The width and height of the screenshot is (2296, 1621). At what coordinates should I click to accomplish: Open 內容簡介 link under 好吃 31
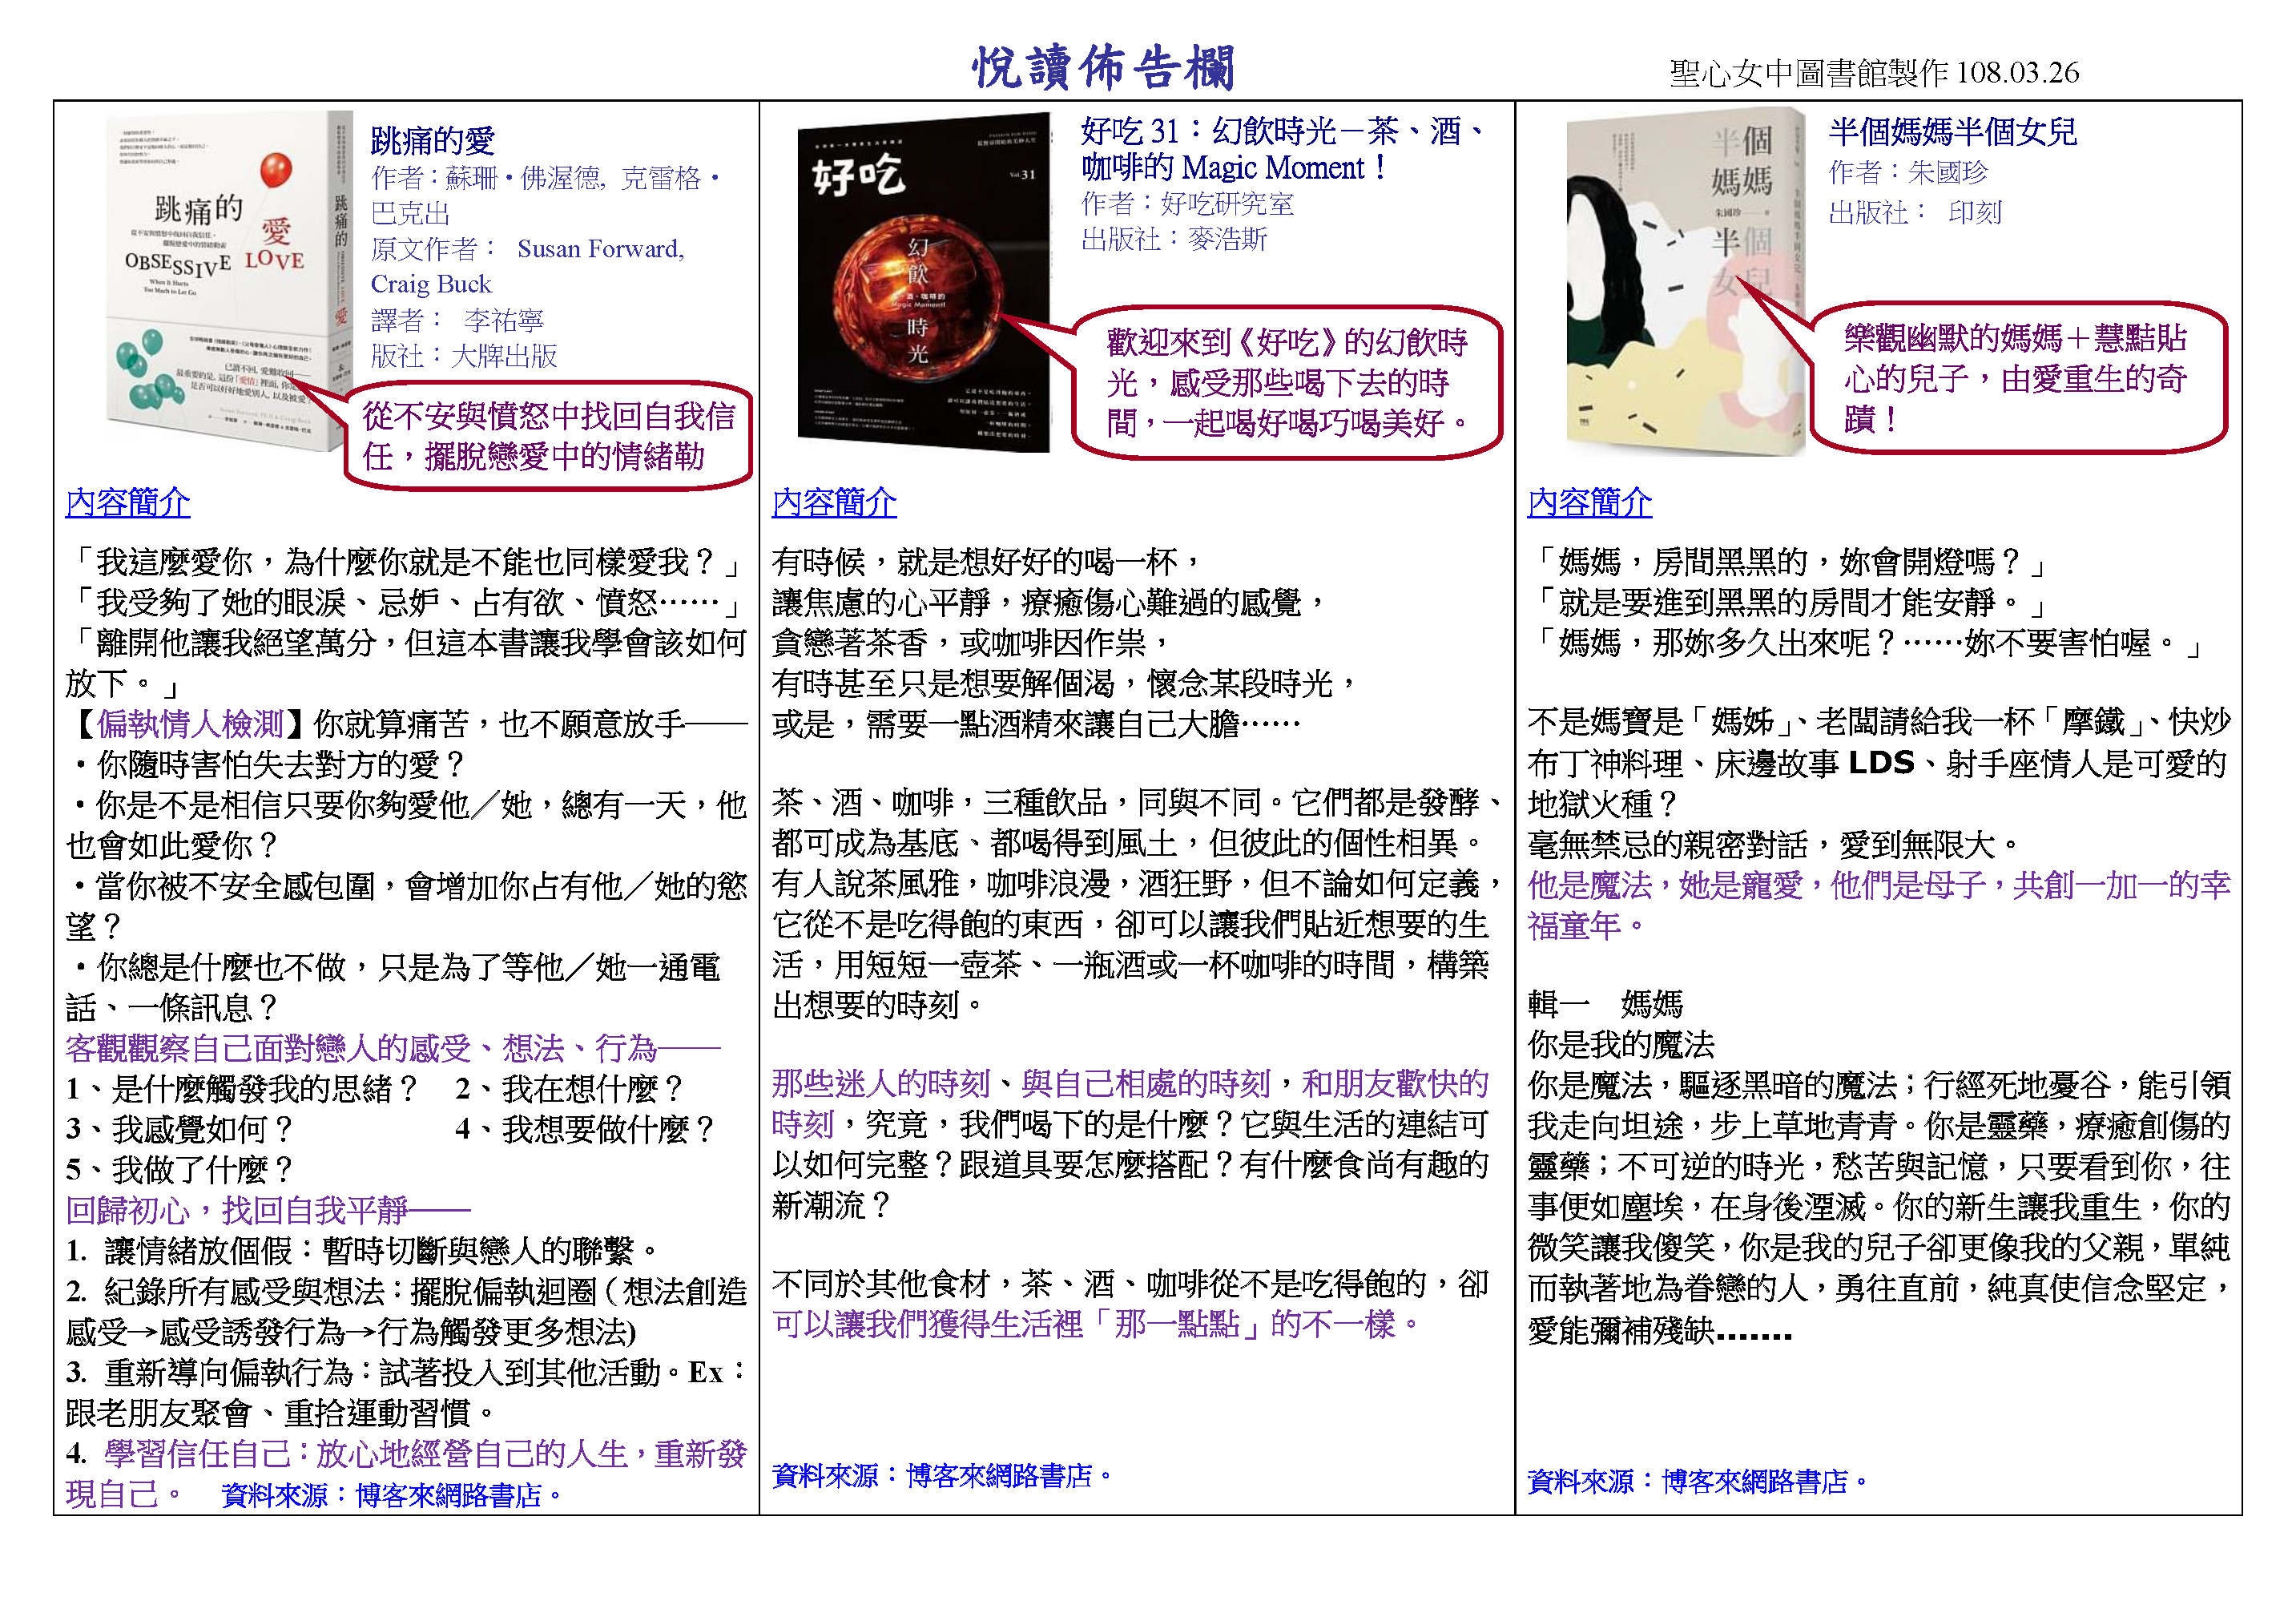[x=834, y=502]
